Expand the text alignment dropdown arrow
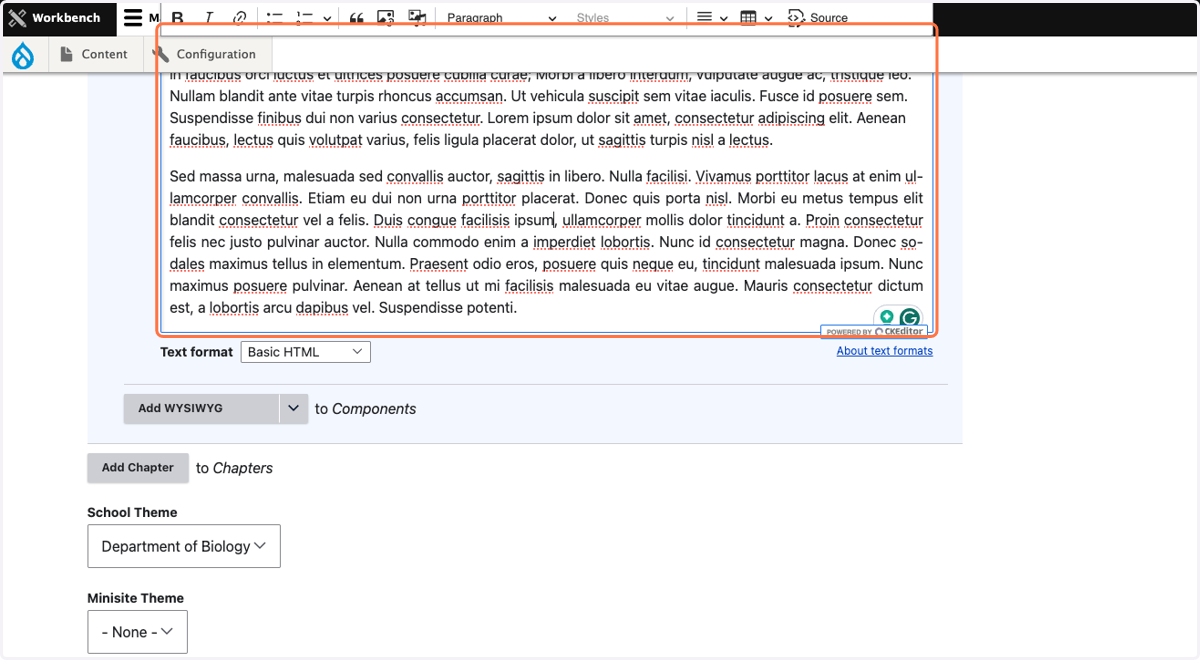 pyautogui.click(x=723, y=18)
